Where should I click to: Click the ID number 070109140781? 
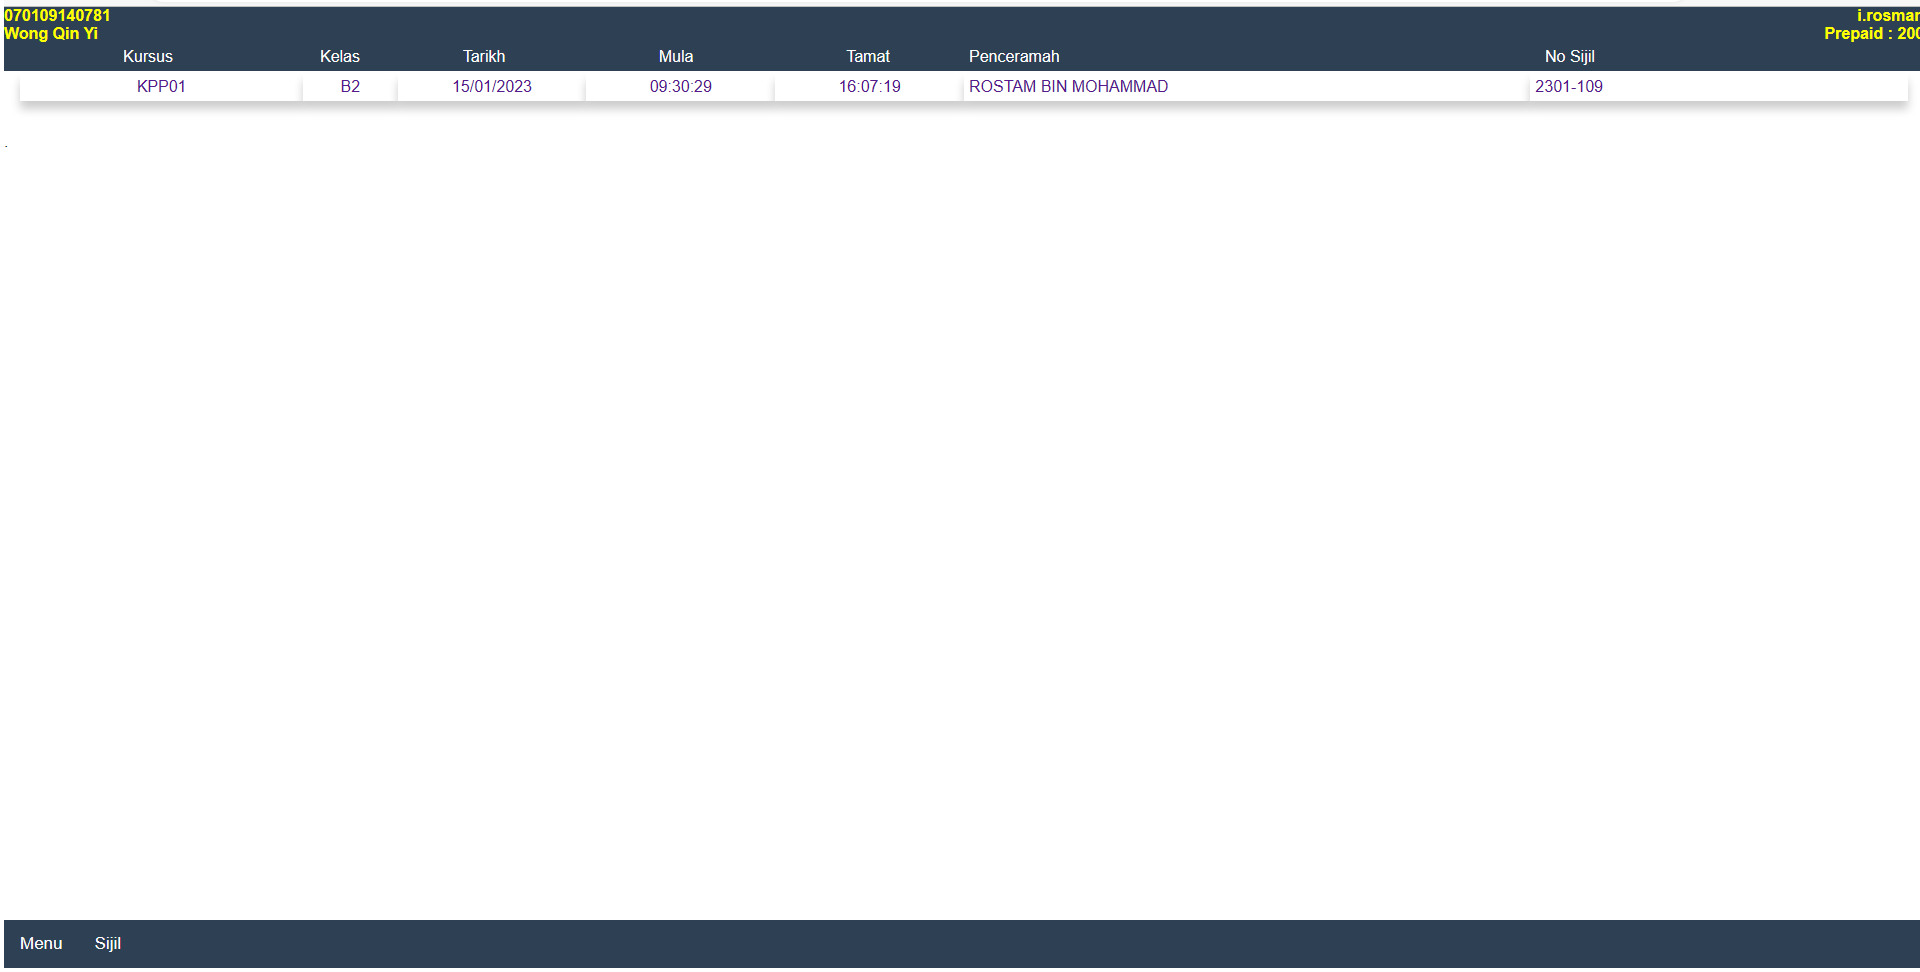click(57, 15)
